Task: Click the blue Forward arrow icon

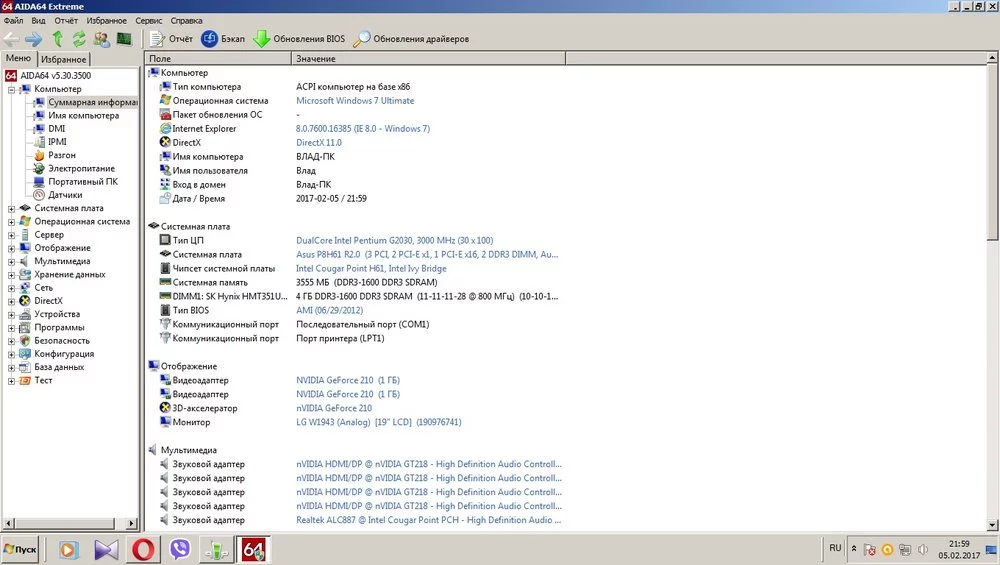Action: 34,39
